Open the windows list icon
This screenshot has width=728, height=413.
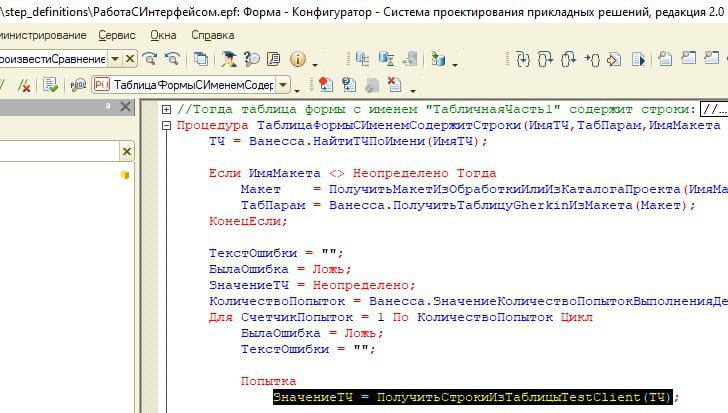click(x=201, y=59)
